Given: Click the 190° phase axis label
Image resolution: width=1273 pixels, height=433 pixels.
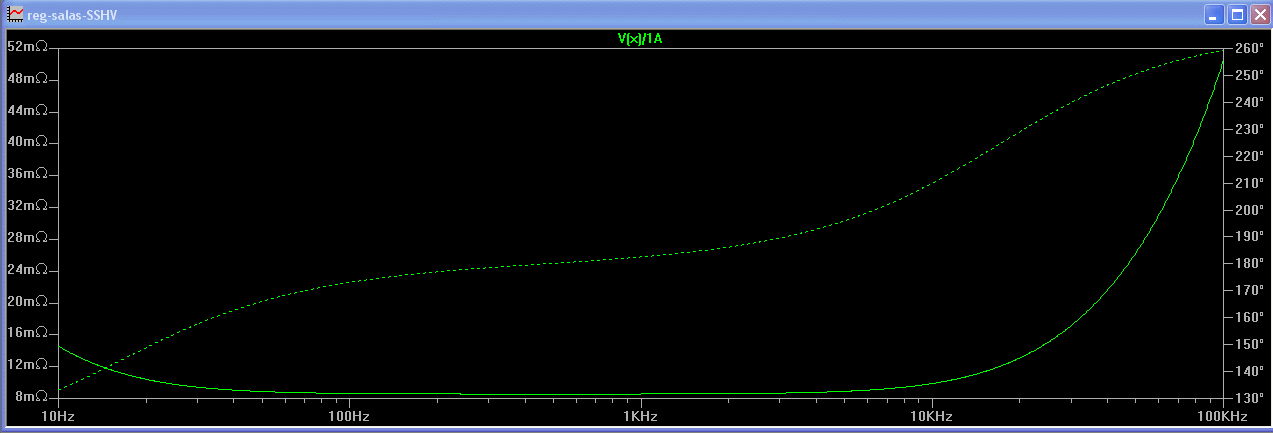Looking at the screenshot, I should point(1250,237).
